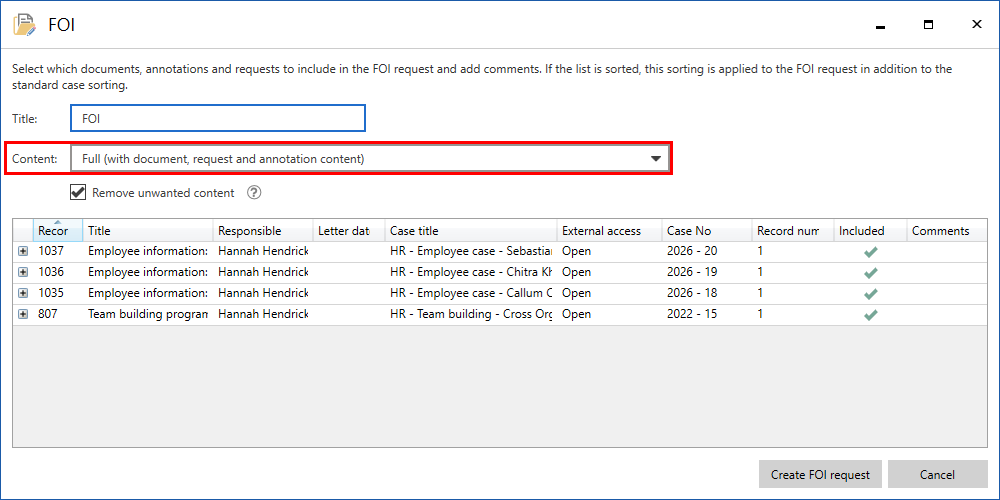This screenshot has height=500, width=1000.
Task: Sort by Case No column header
Action: pyautogui.click(x=707, y=231)
